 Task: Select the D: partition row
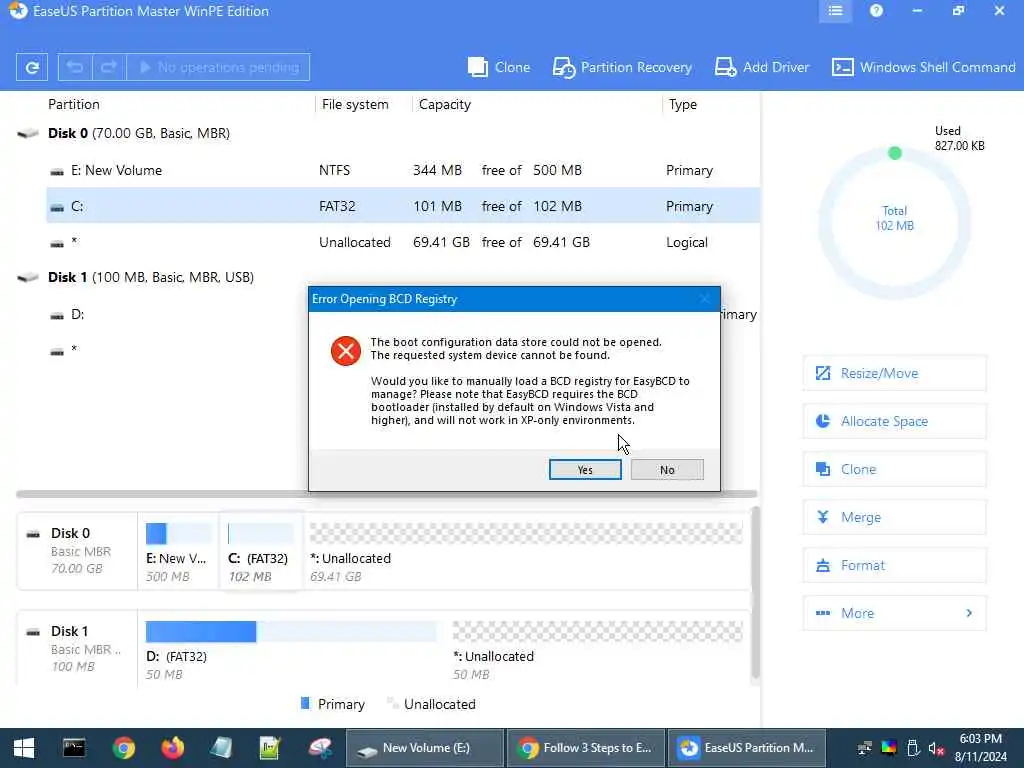click(x=176, y=314)
